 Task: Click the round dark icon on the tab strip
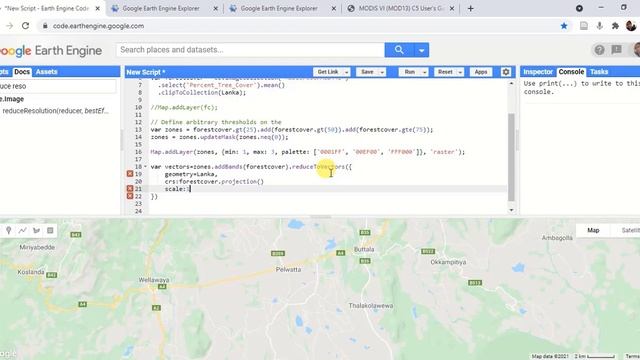[x=579, y=8]
